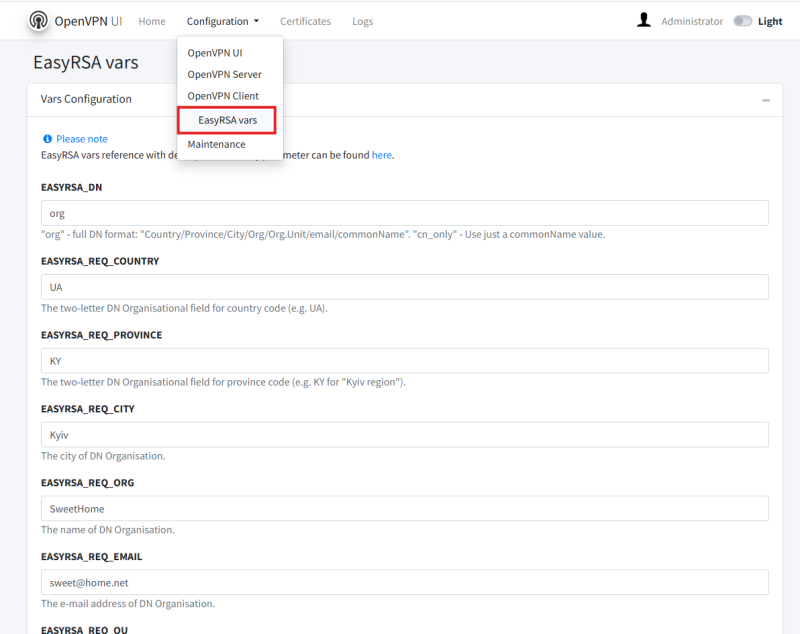
Task: Go to the Home nav item
Action: tap(152, 21)
